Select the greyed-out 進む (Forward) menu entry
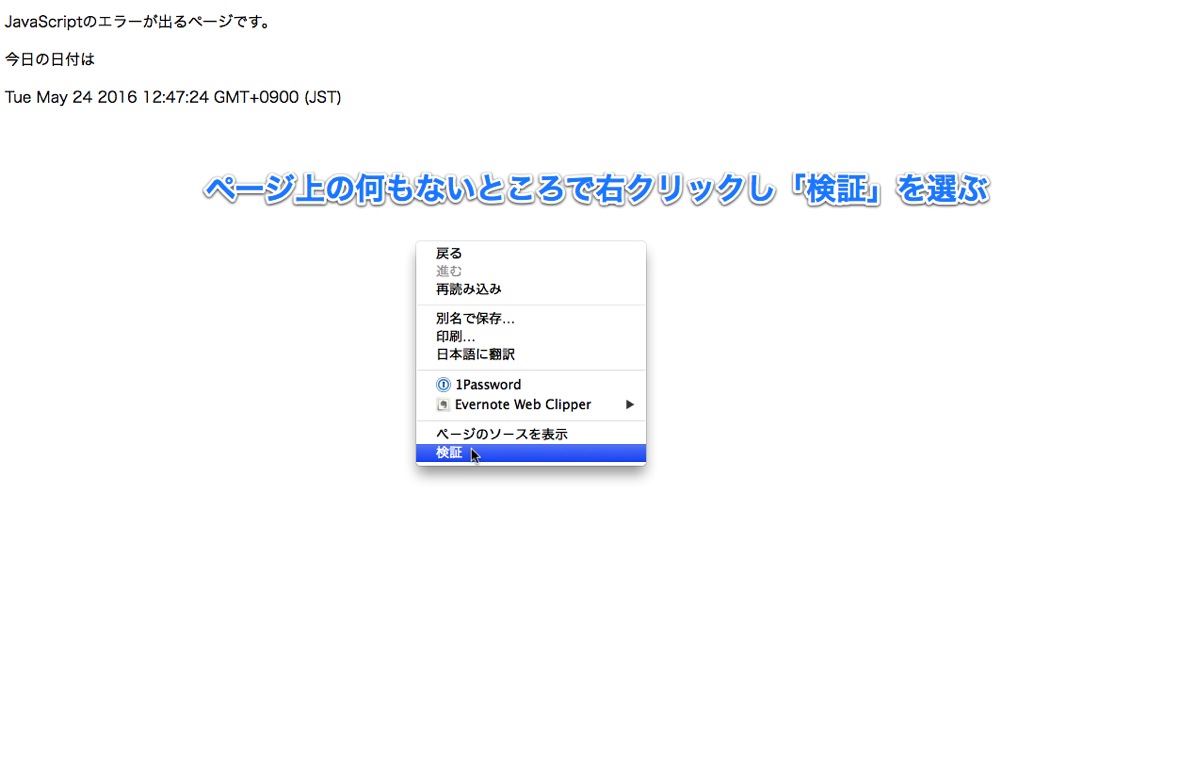Screen dimensions: 1196x758 pyautogui.click(x=531, y=271)
